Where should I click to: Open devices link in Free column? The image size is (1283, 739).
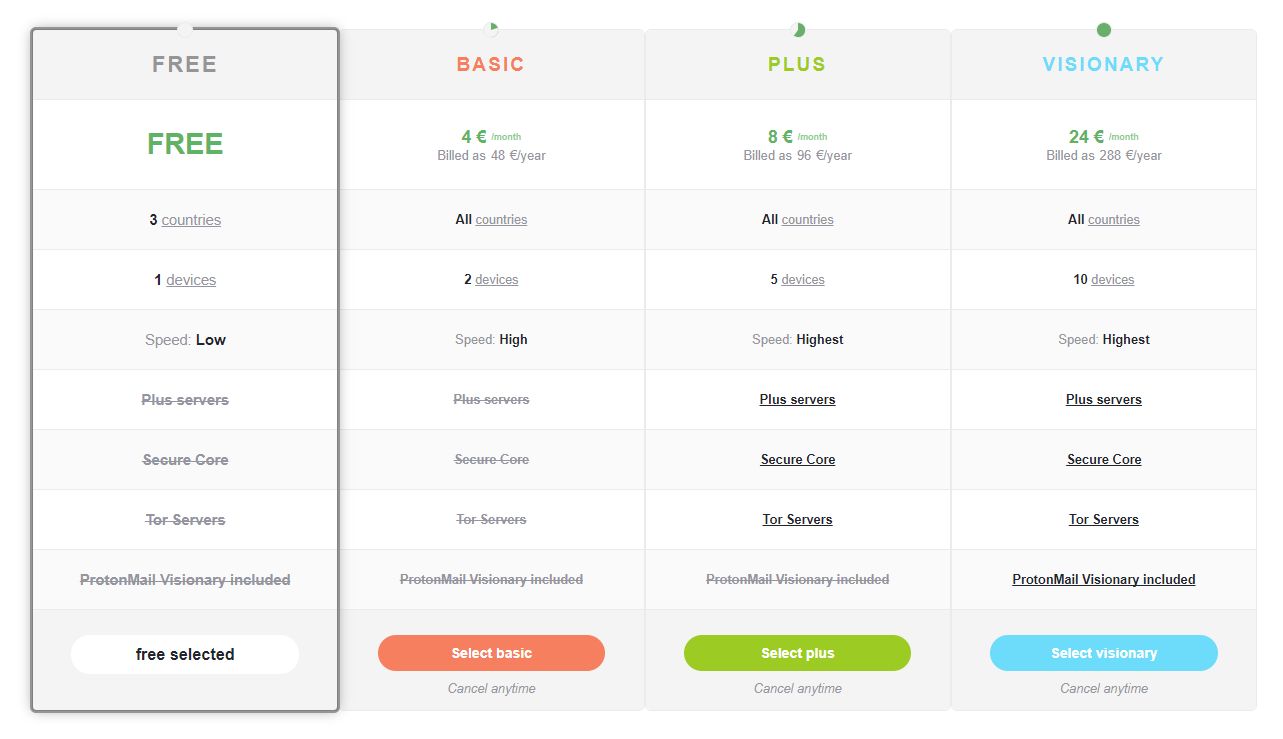(x=191, y=280)
